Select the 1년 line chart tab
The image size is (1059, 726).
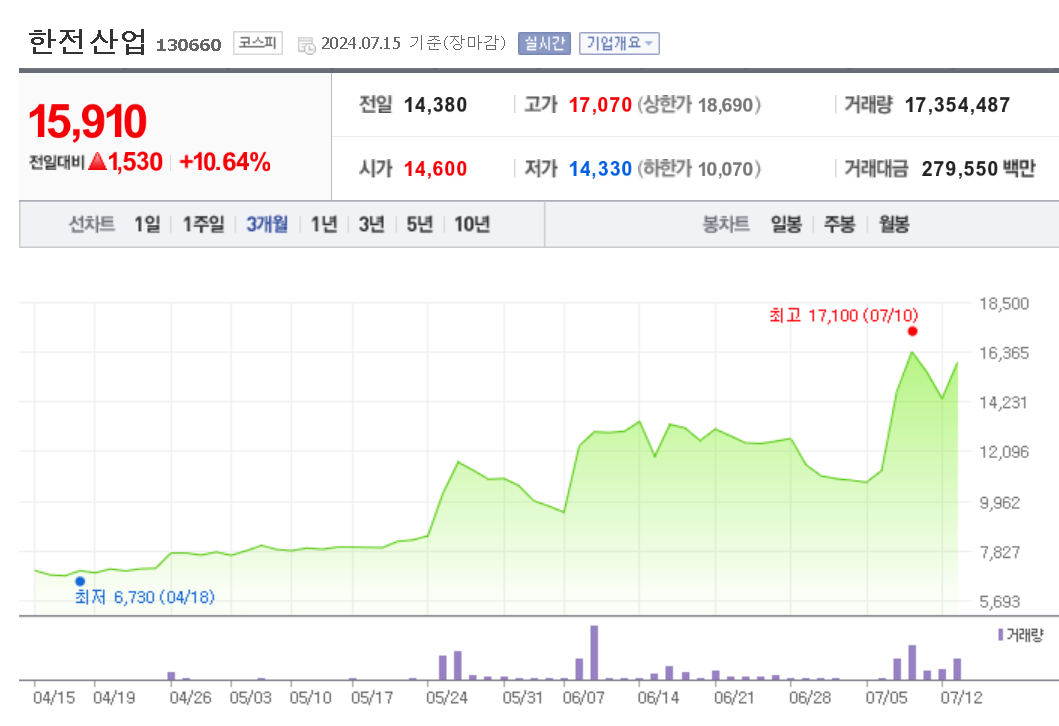pyautogui.click(x=324, y=224)
